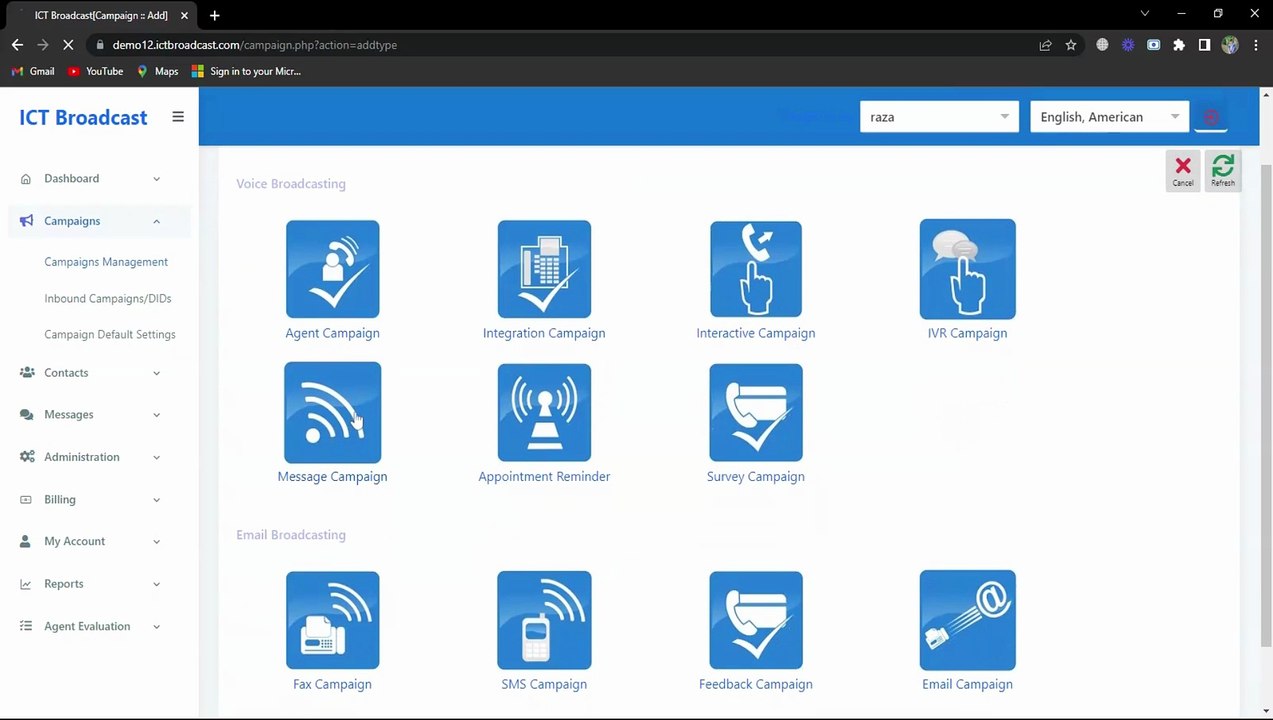
Task: Choose the Survey Campaign icon
Action: (756, 412)
